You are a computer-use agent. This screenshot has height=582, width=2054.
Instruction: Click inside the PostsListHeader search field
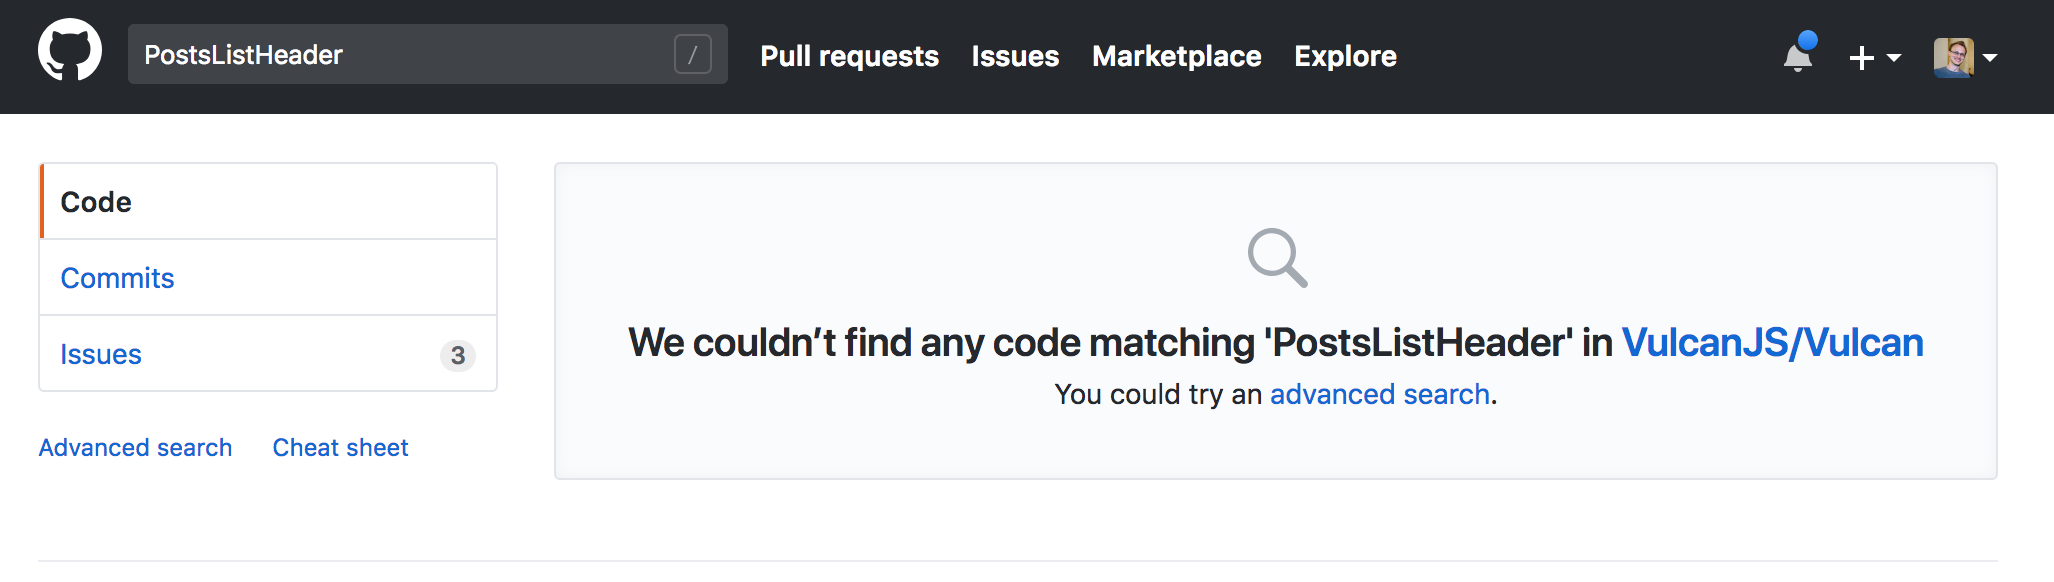pos(400,55)
